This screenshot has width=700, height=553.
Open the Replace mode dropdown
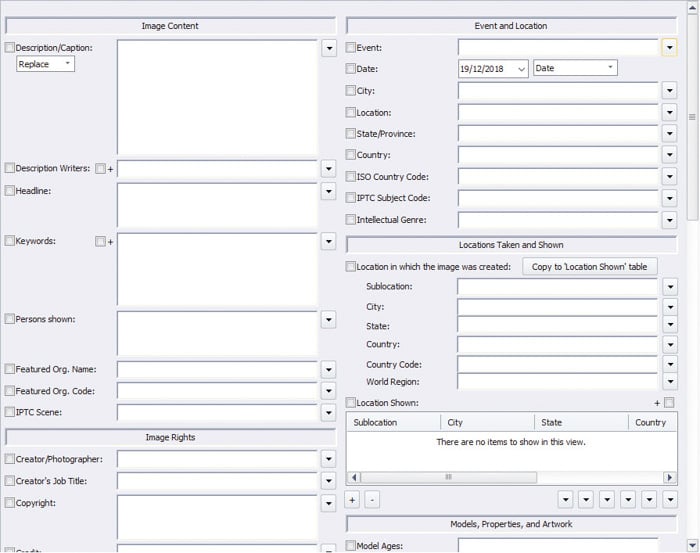(46, 64)
